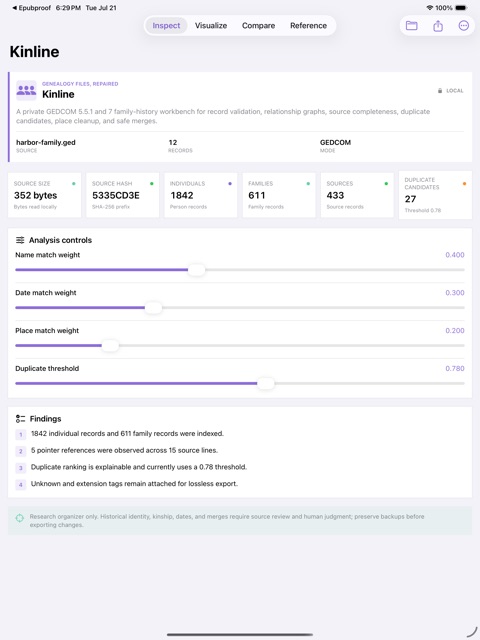Tap the share icon in toolbar
480x640 pixels.
tap(438, 26)
